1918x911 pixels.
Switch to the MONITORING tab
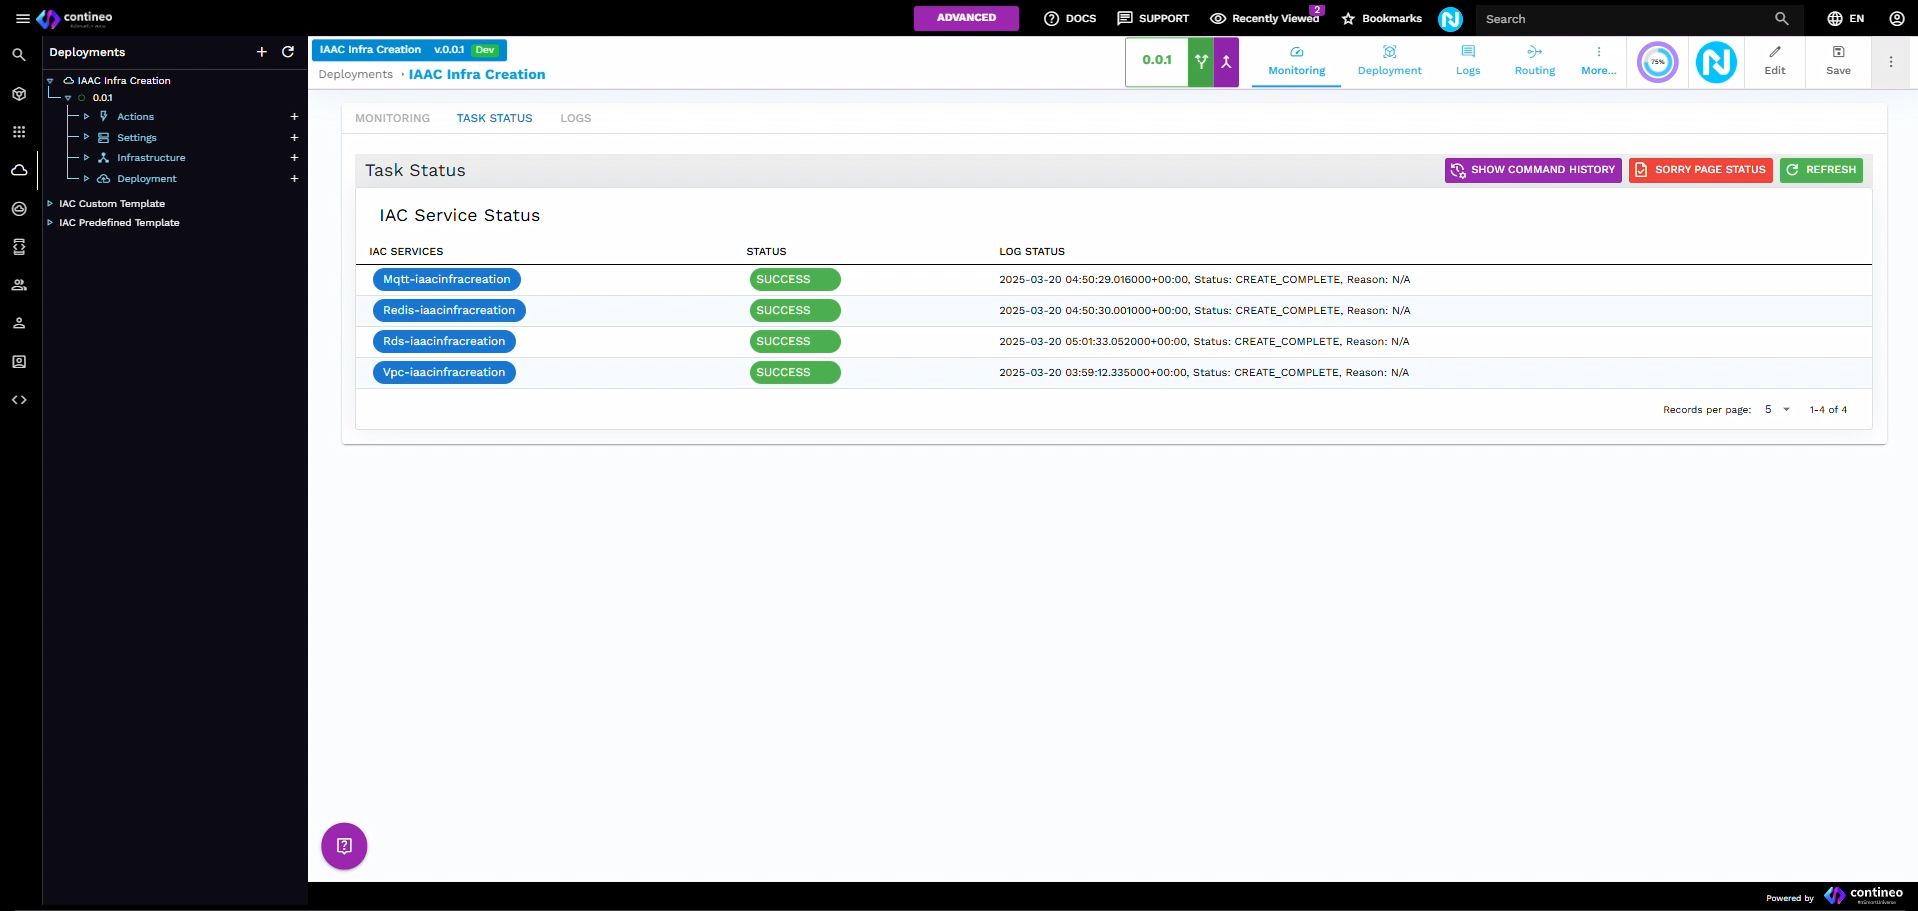[392, 118]
